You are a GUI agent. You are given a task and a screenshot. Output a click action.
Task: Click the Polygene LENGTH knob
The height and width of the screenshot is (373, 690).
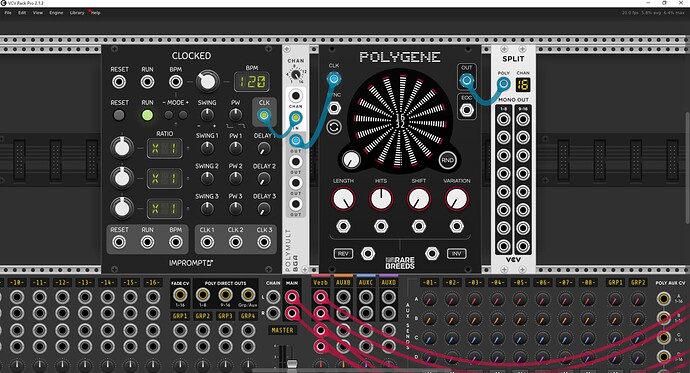[x=343, y=199]
